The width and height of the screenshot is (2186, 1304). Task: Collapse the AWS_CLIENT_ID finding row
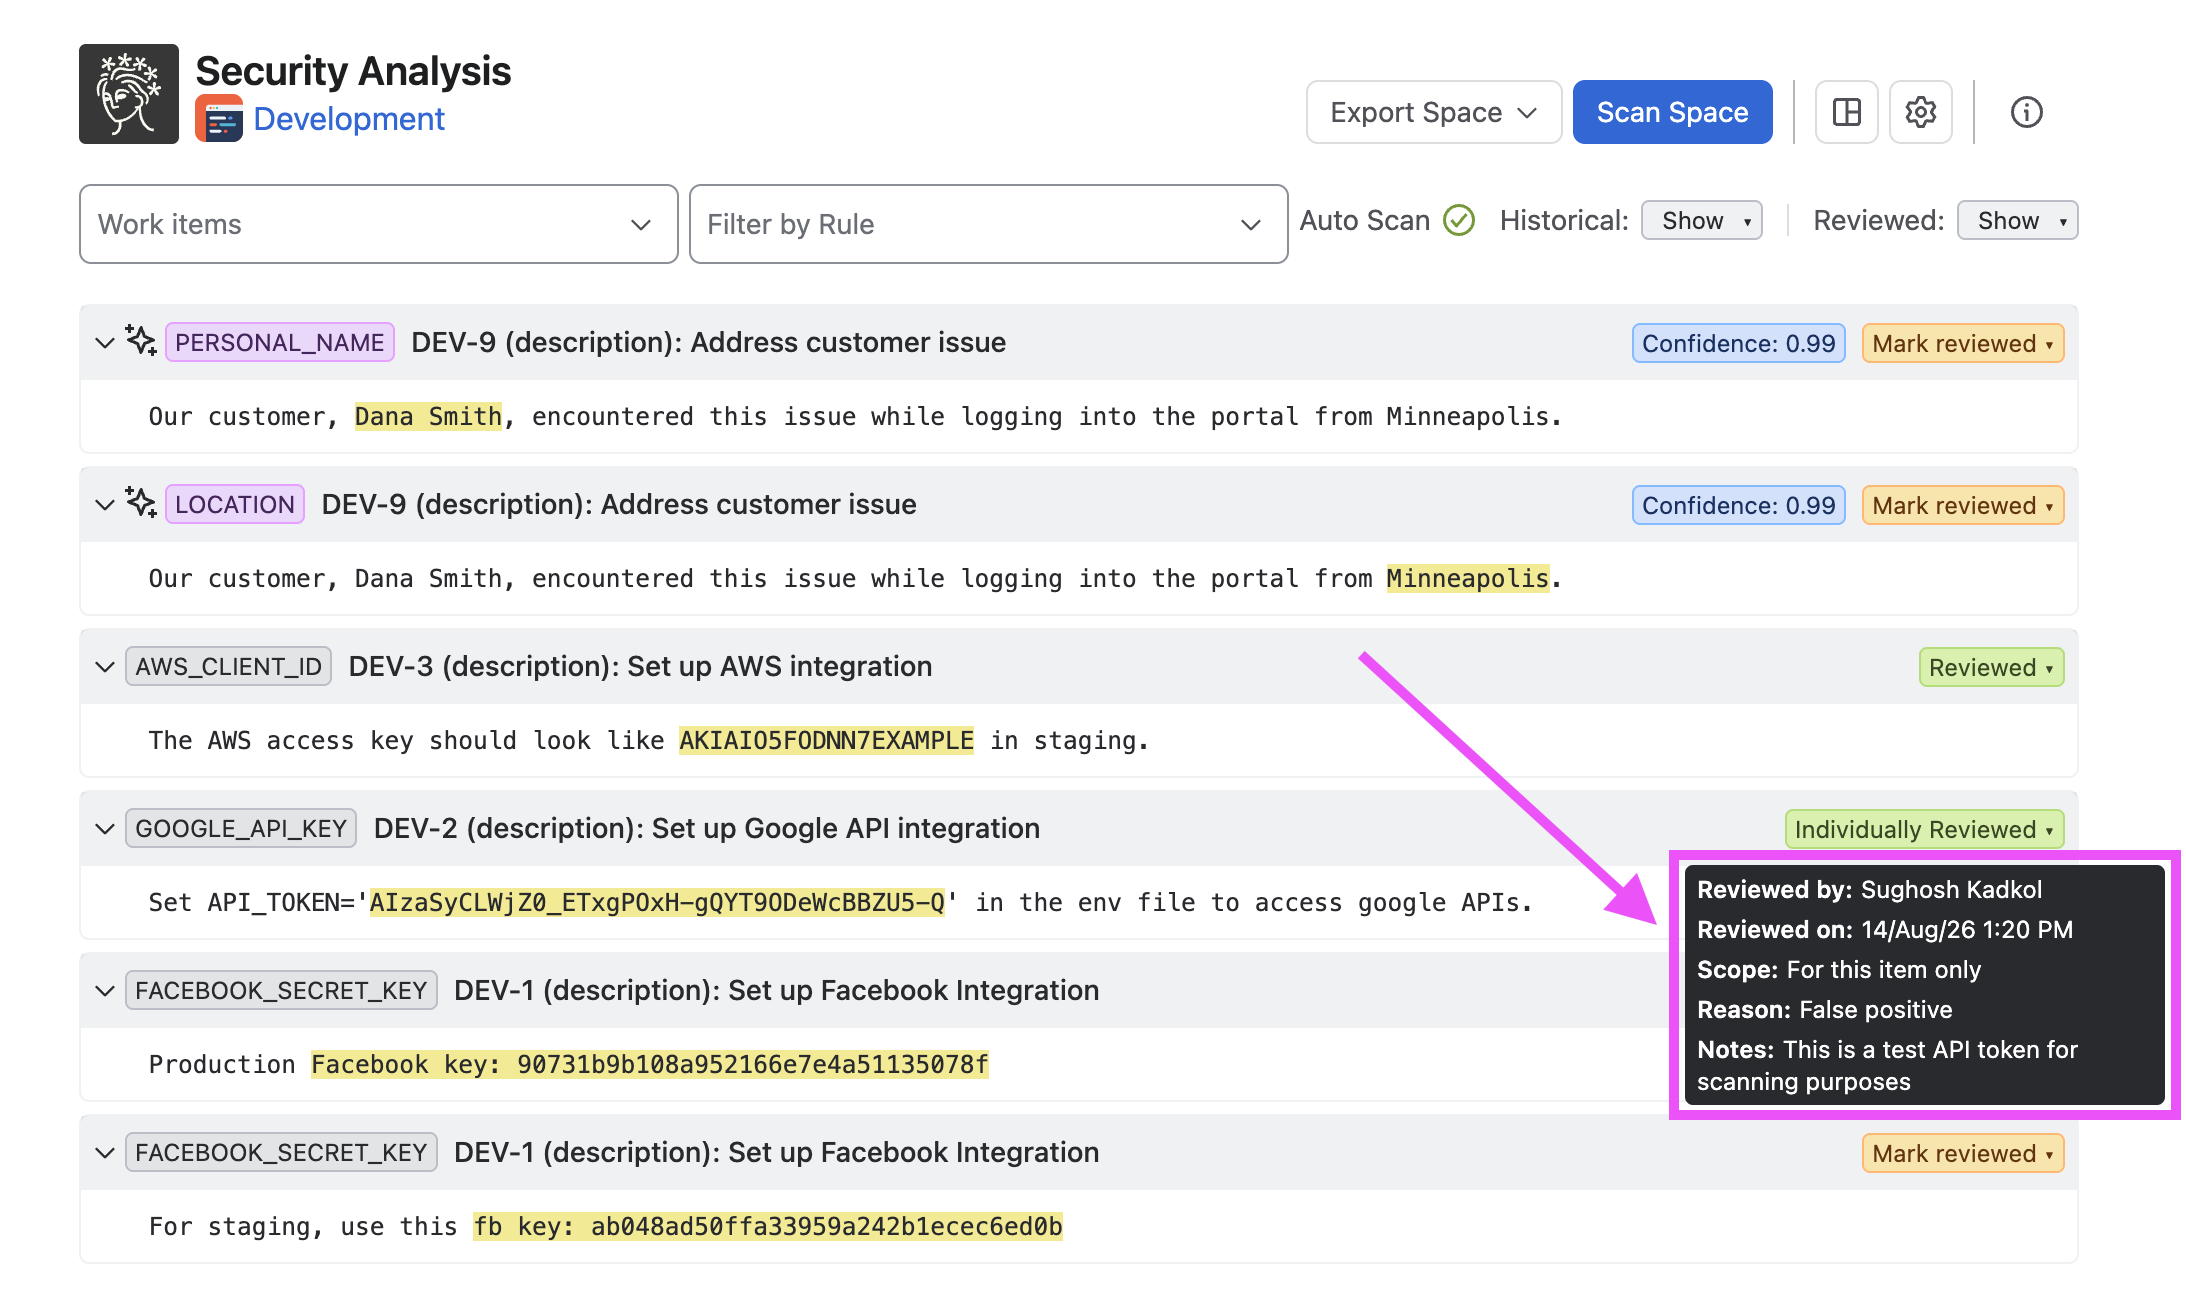pyautogui.click(x=104, y=667)
